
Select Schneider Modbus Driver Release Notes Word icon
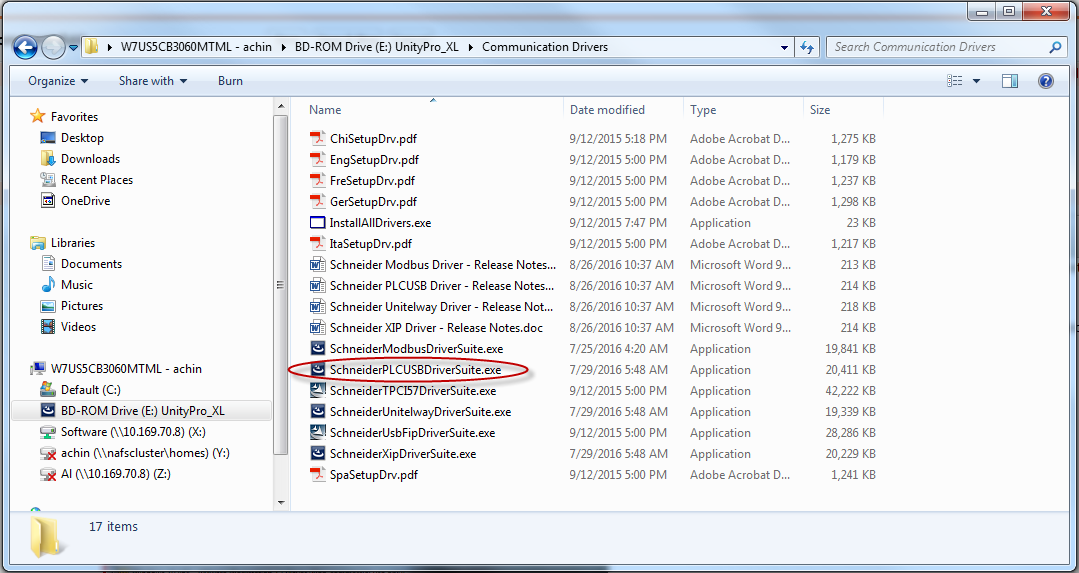pyautogui.click(x=317, y=265)
